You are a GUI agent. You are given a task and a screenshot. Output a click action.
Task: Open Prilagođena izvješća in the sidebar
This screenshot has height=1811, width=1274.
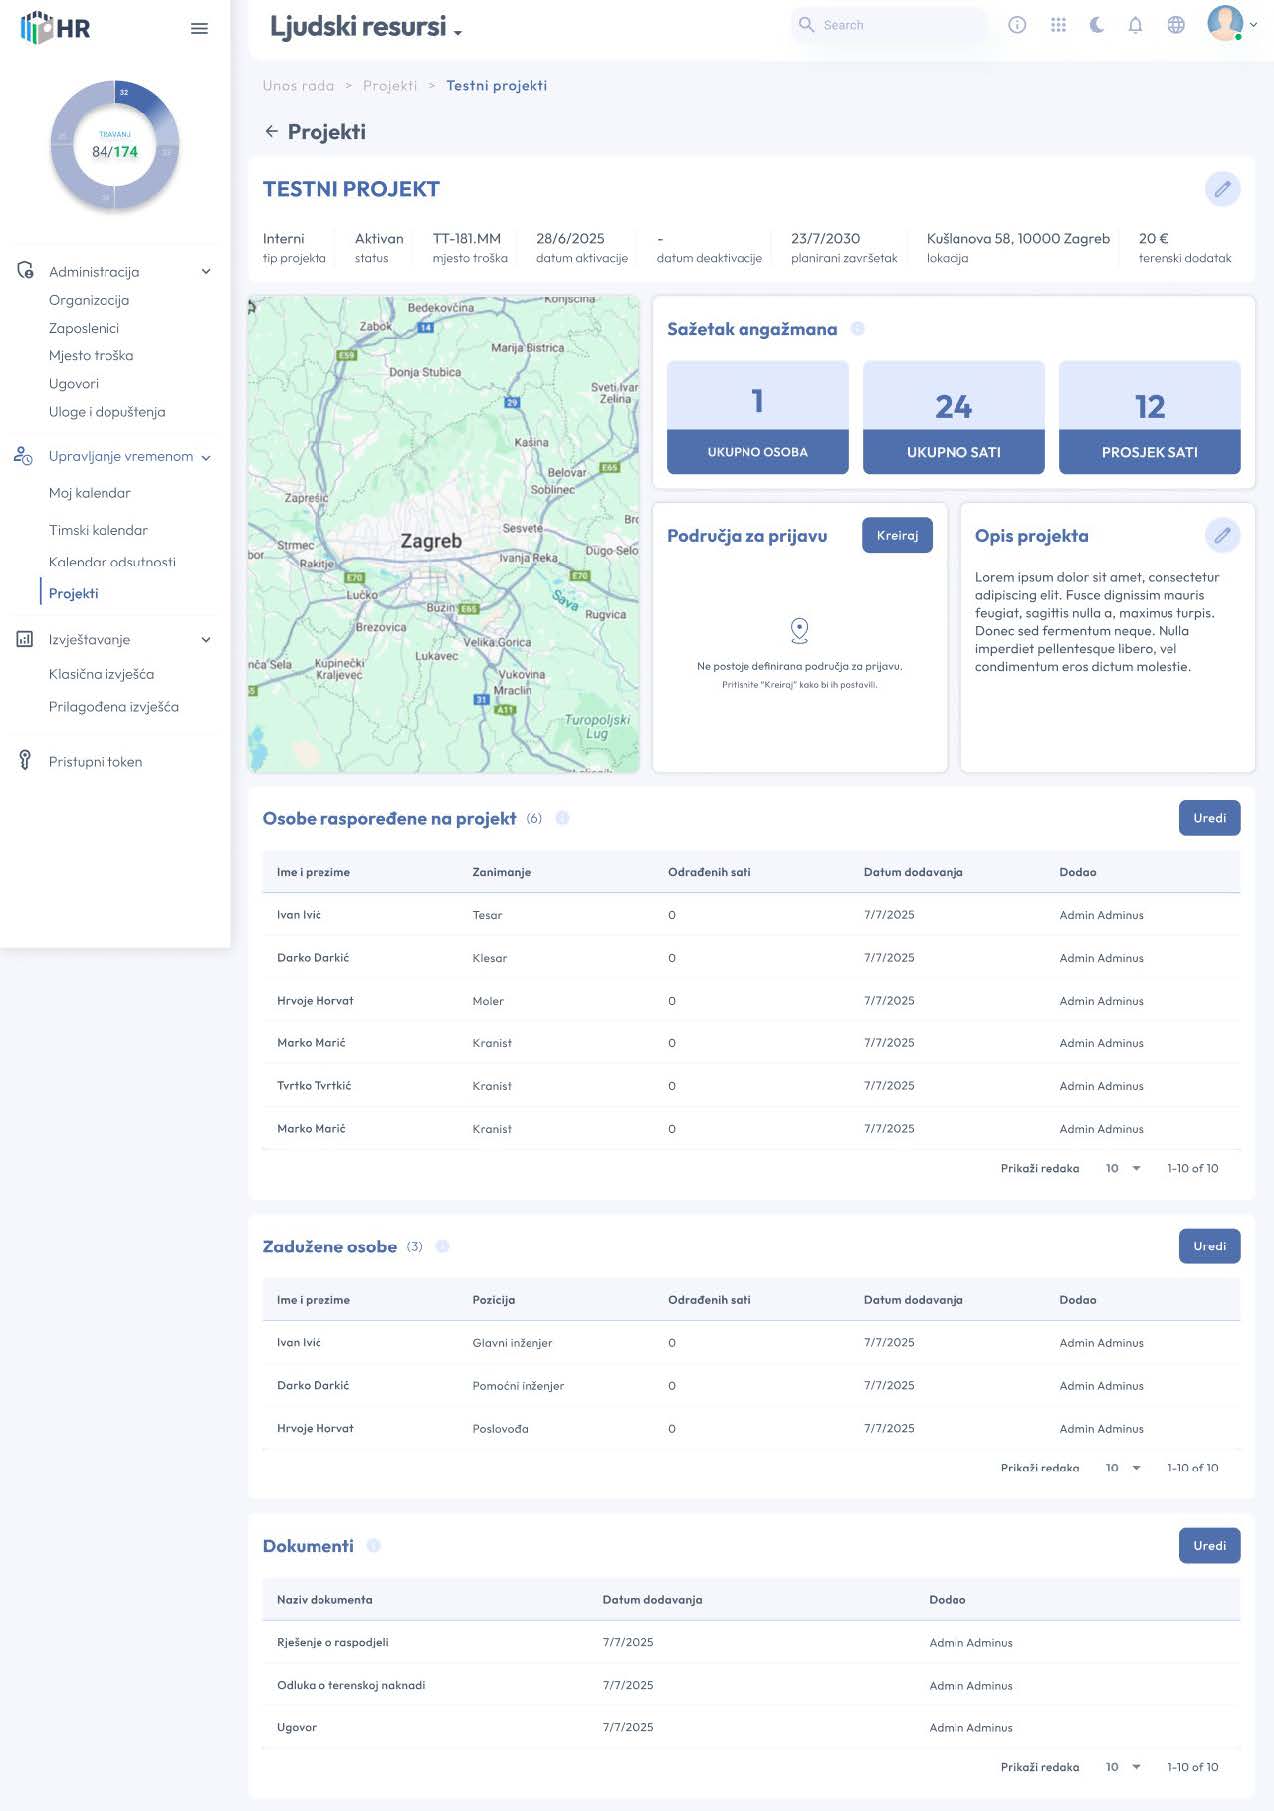point(114,706)
